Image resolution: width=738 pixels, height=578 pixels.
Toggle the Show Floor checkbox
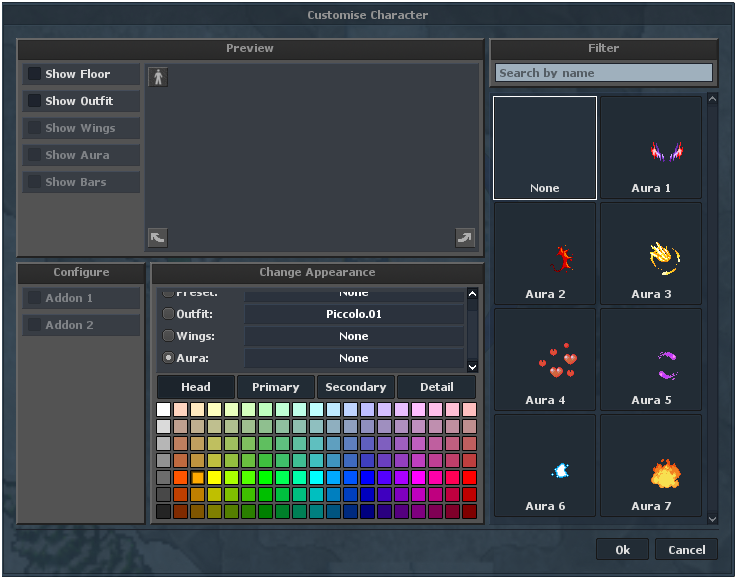click(34, 73)
